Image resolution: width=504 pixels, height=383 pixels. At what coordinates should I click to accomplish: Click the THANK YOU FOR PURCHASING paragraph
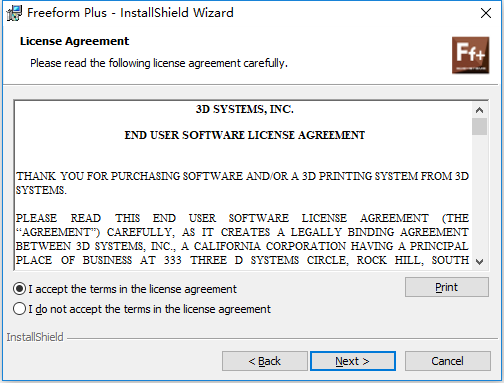pyautogui.click(x=242, y=183)
